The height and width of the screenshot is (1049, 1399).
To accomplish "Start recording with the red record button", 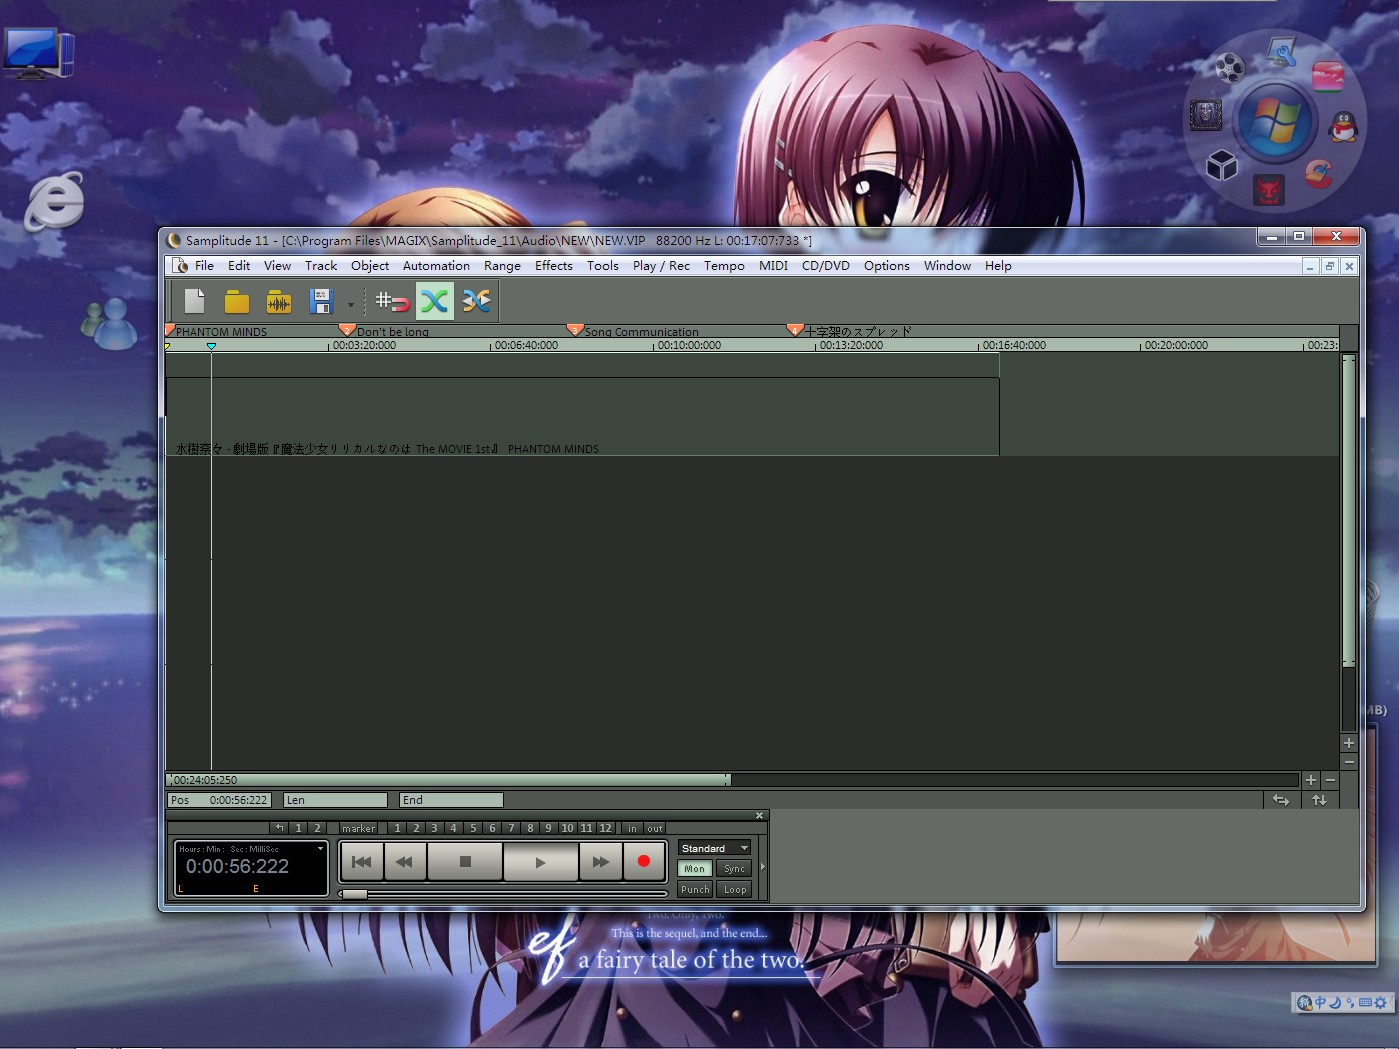I will click(644, 862).
